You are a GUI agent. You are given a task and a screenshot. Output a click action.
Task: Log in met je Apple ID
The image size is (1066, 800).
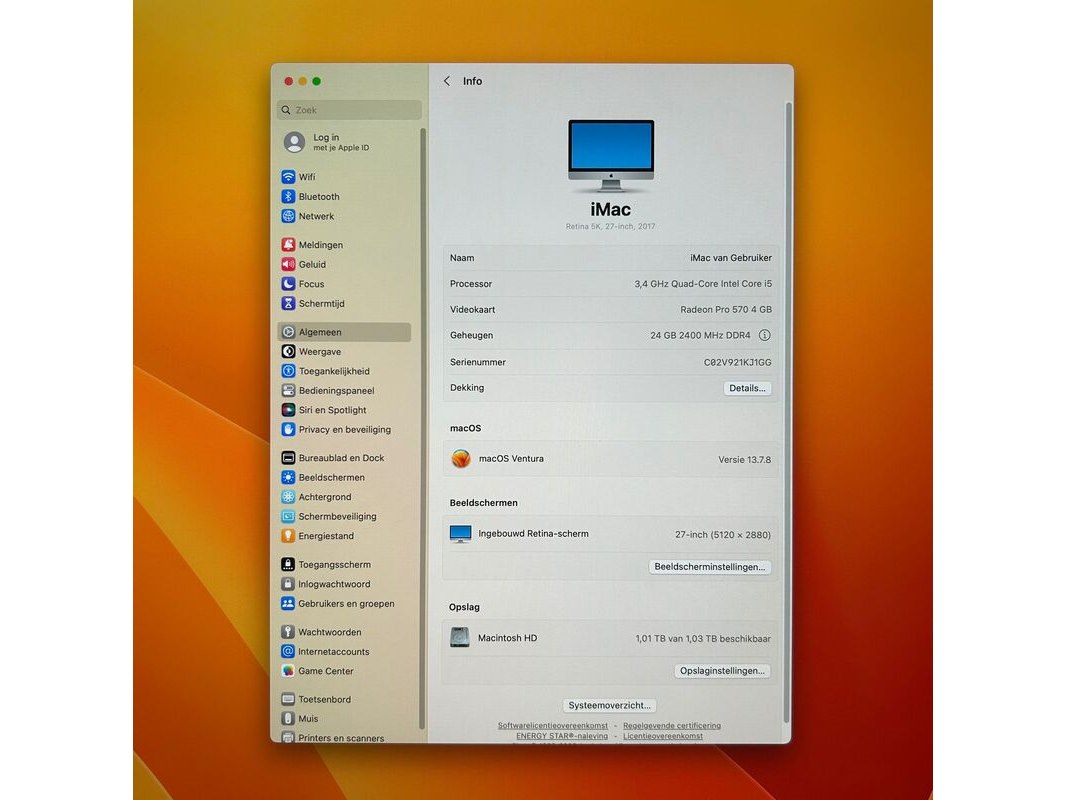(340, 142)
